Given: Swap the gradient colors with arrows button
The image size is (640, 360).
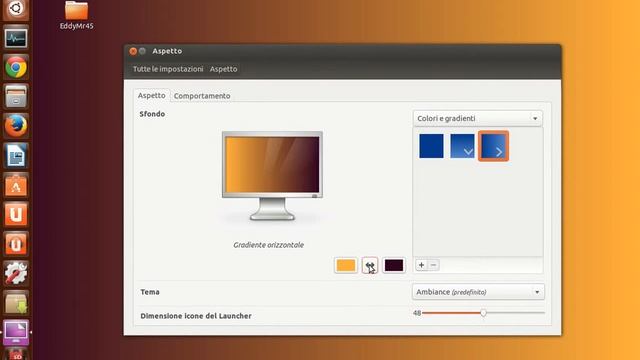Looking at the screenshot, I should 370,266.
